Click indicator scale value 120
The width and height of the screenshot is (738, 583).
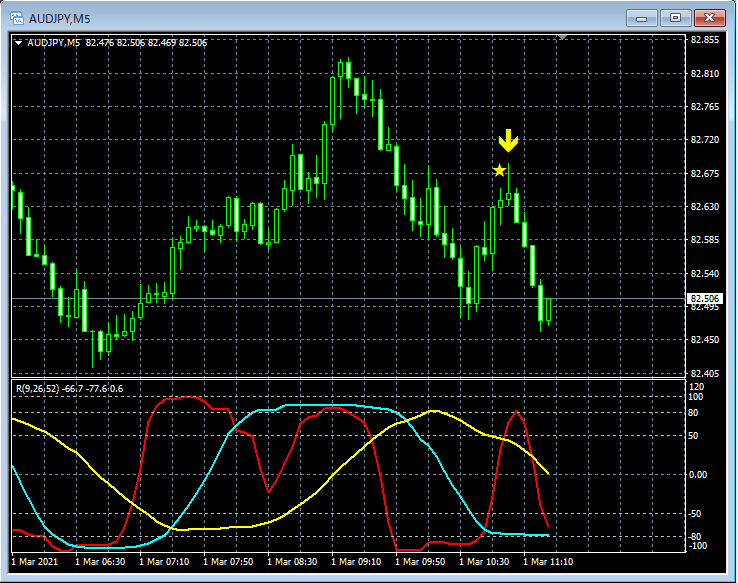tap(696, 387)
